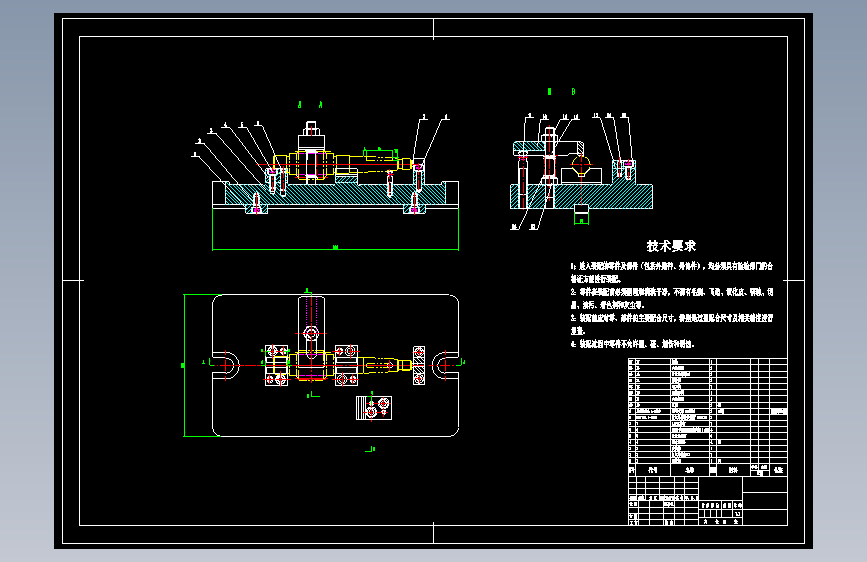
Task: Click the green vertical dimension beside the plan view
Action: click(185, 365)
